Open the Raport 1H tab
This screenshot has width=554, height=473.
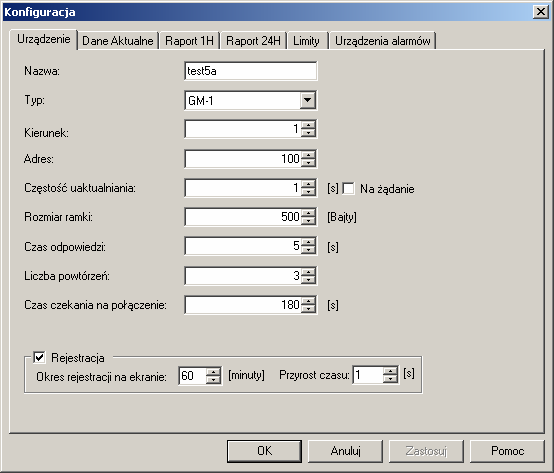tap(189, 41)
